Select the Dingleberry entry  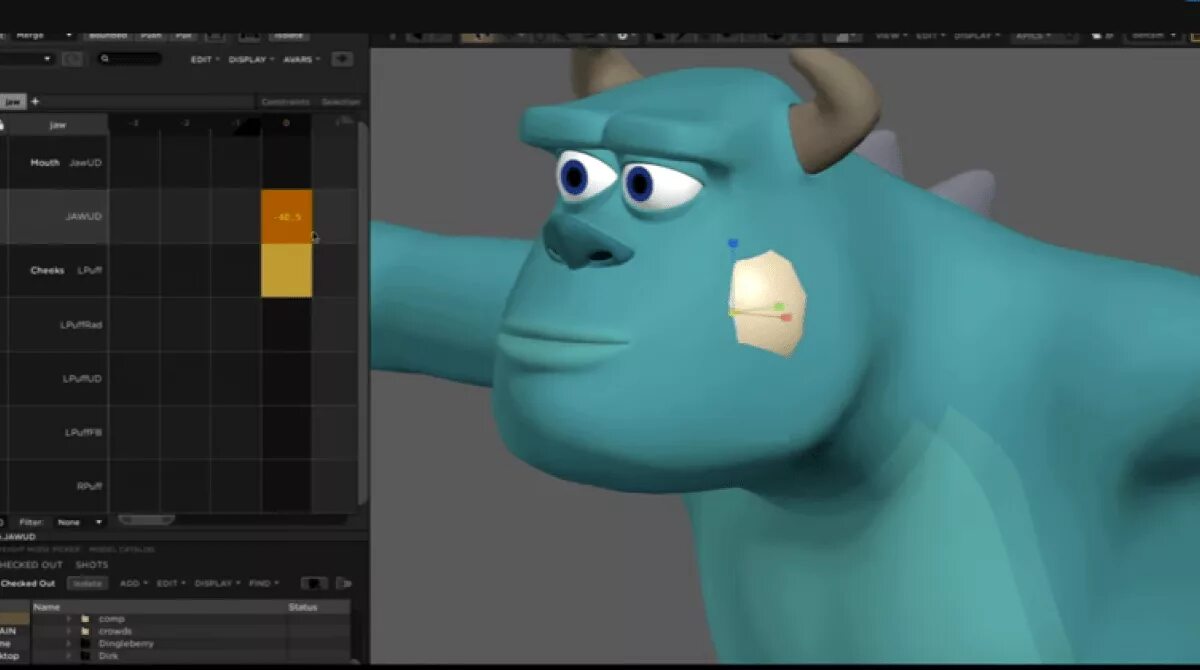pyautogui.click(x=126, y=643)
